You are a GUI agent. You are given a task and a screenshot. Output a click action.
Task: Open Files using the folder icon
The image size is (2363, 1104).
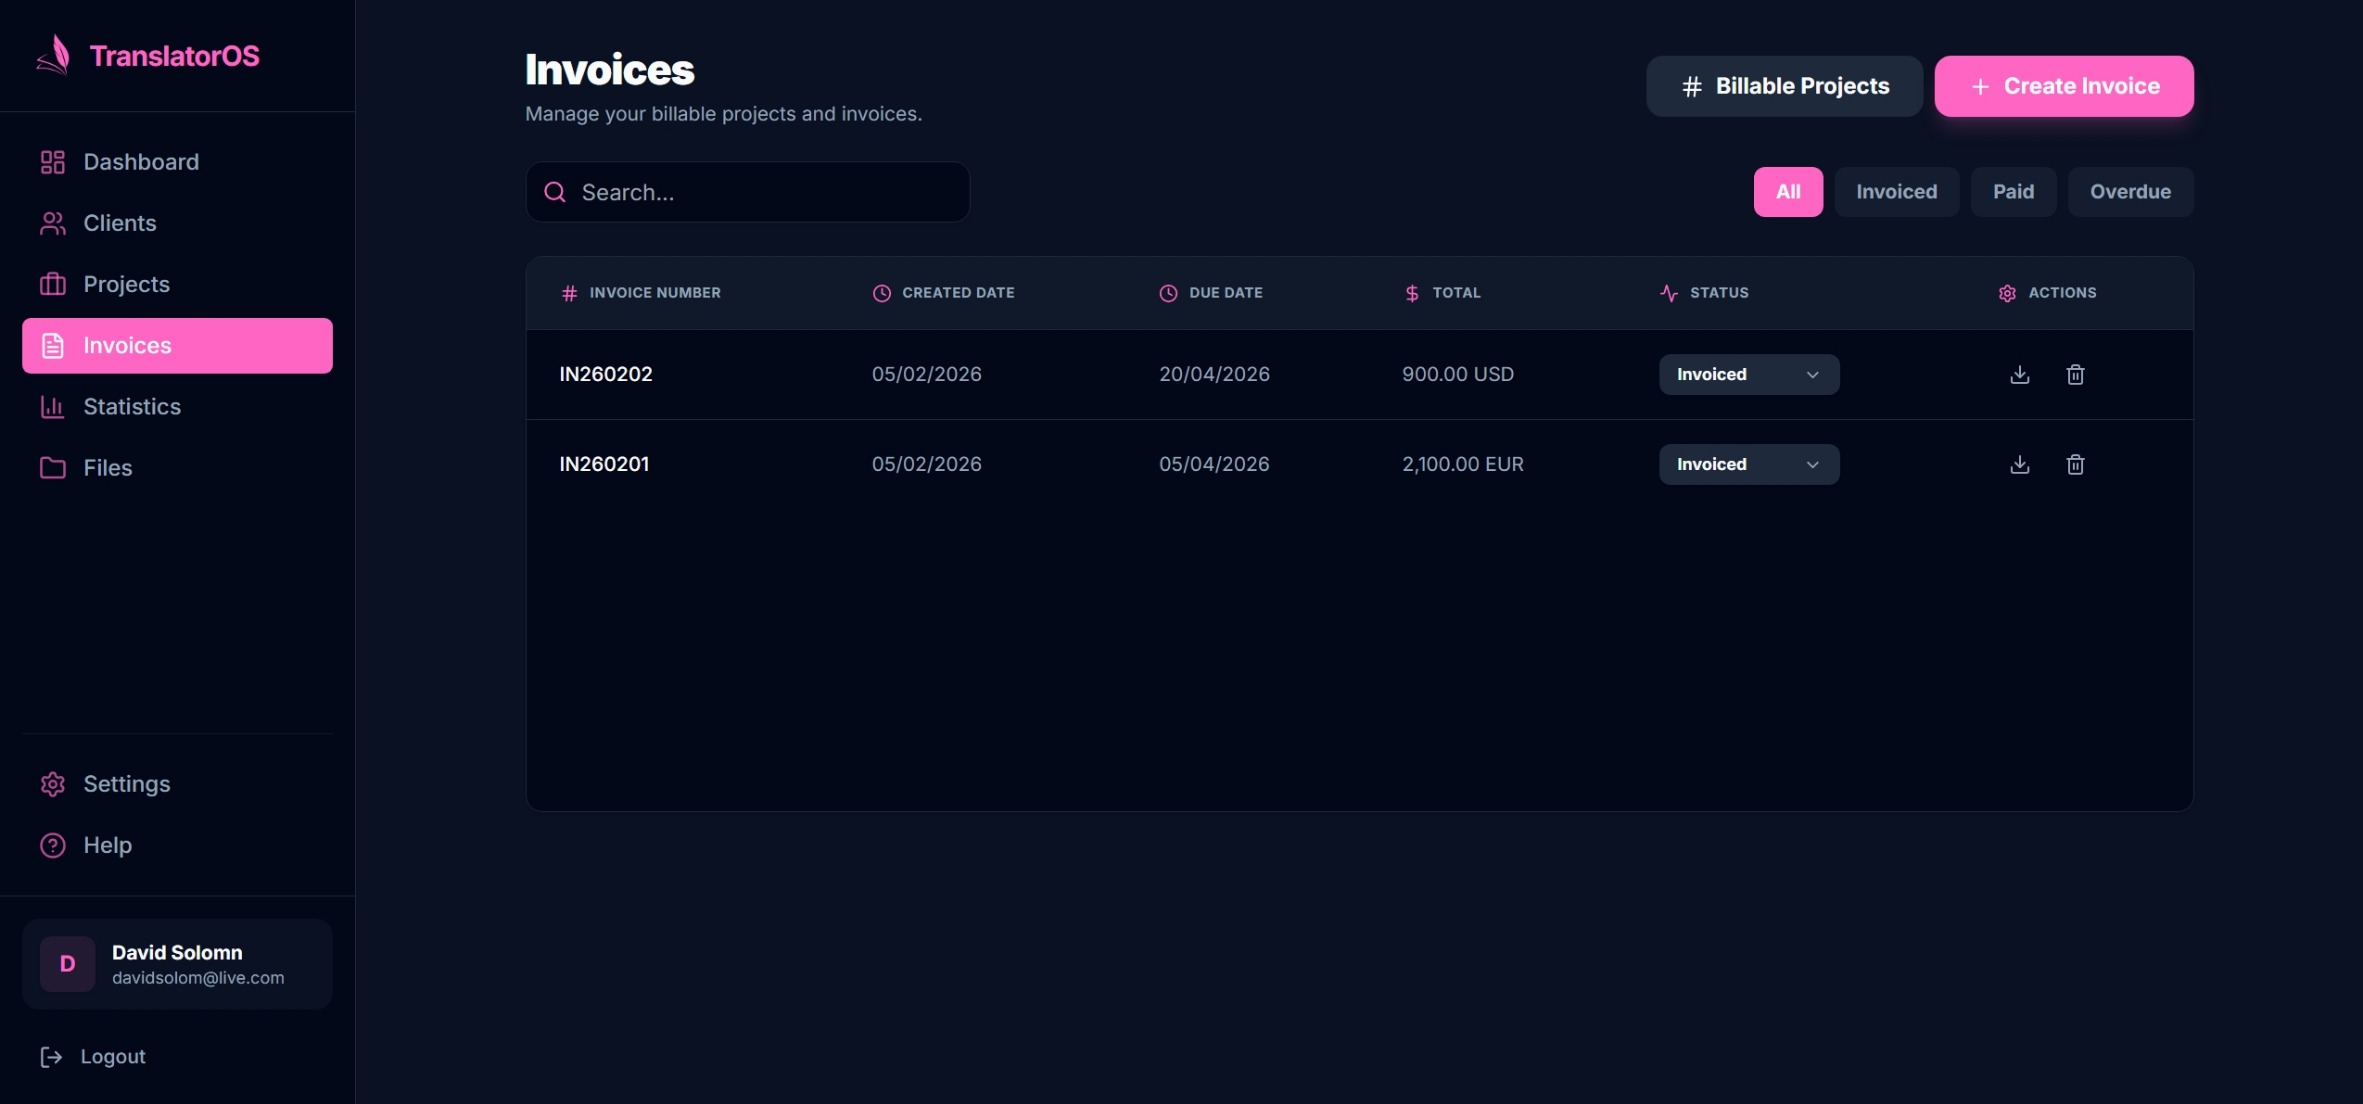tap(52, 467)
